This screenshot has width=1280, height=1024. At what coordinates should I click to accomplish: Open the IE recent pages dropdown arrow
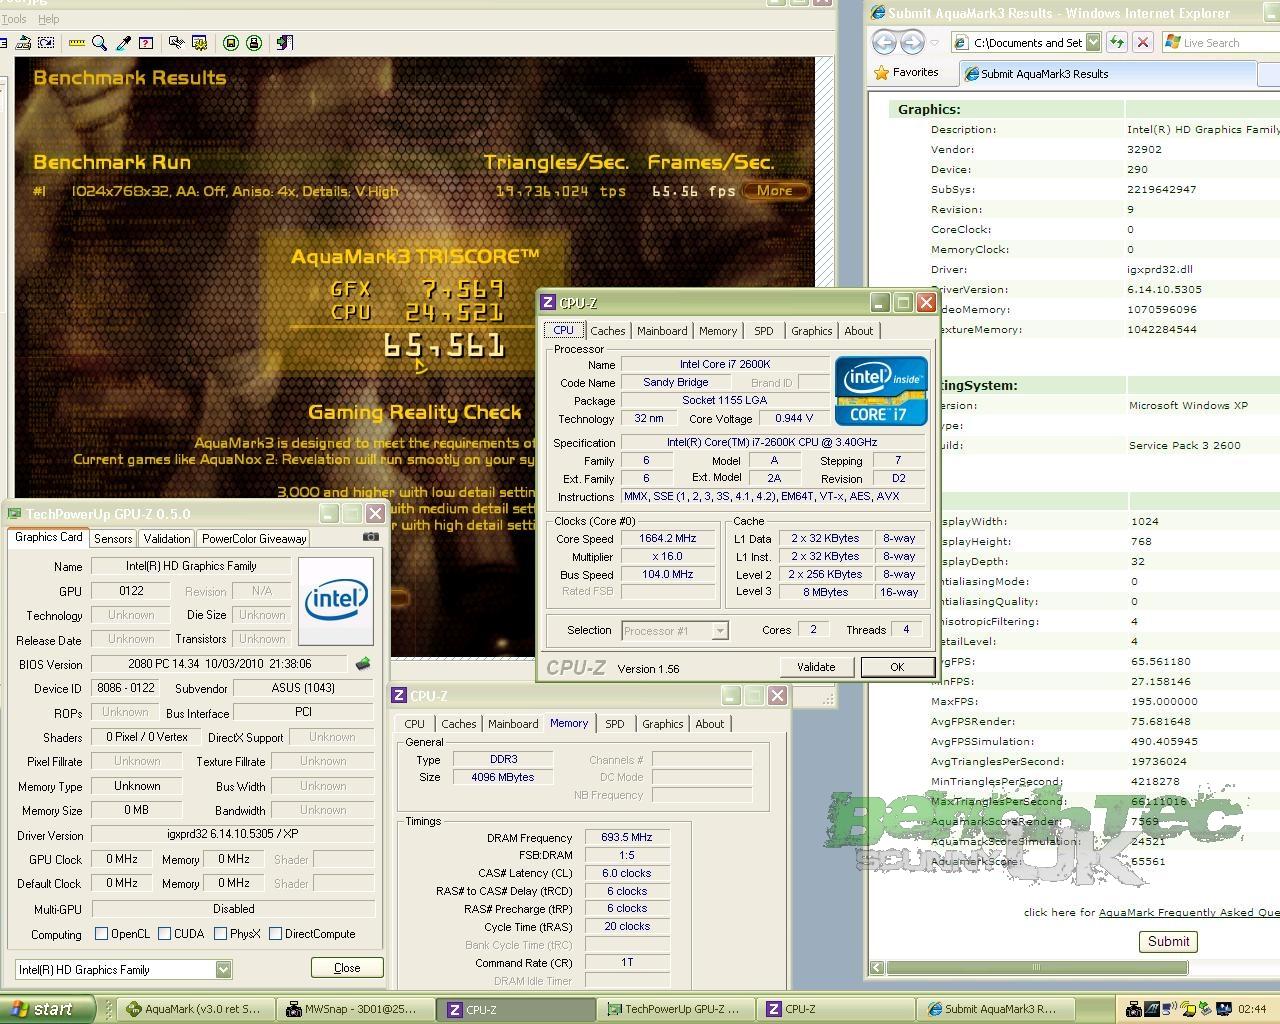tap(934, 42)
